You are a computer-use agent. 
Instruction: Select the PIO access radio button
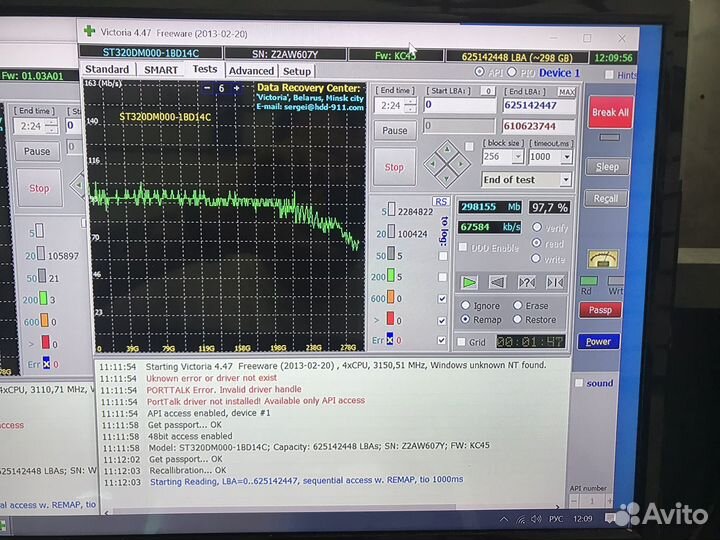pos(512,72)
